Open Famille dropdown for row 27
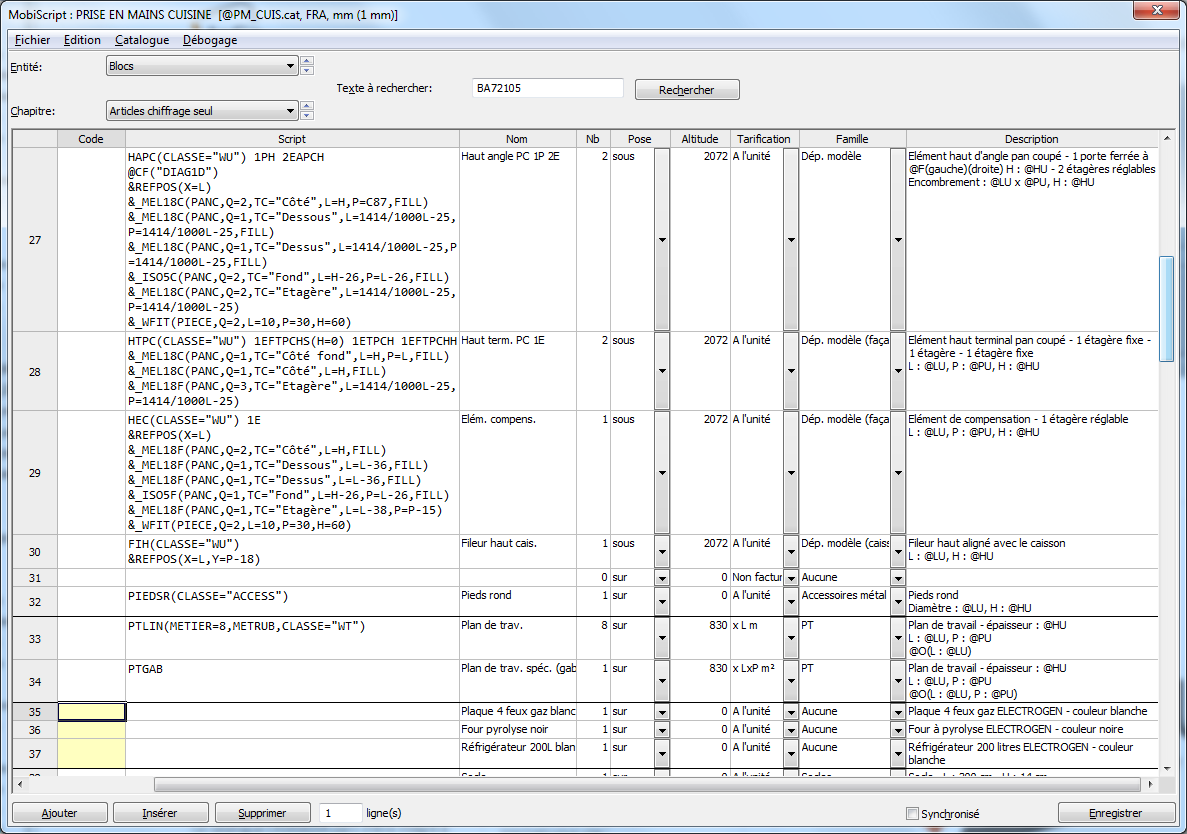 click(x=898, y=240)
